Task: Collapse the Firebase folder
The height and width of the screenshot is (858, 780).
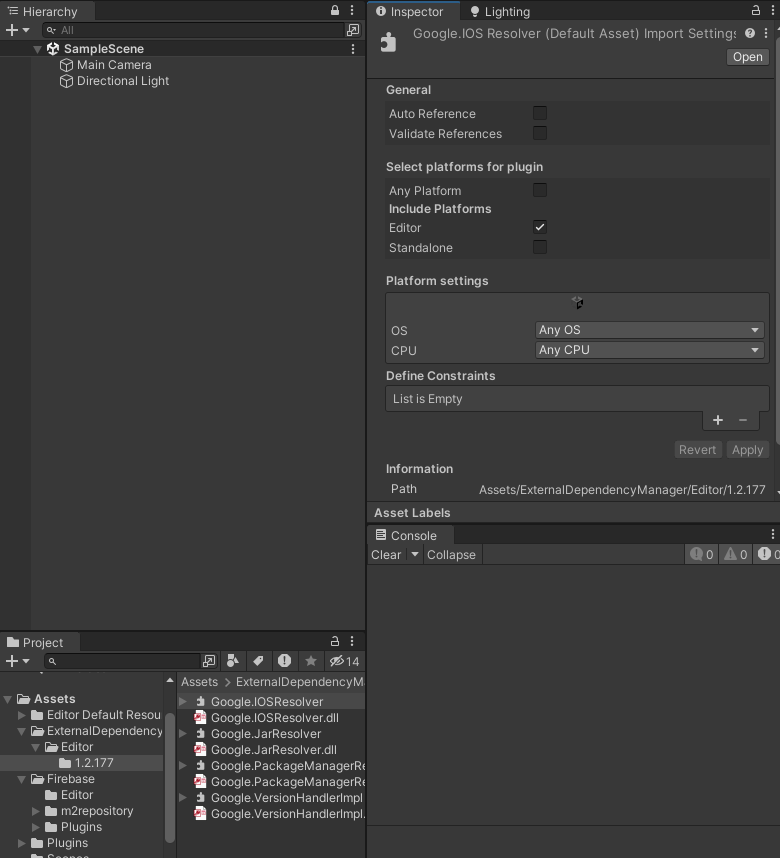Action: tap(22, 779)
